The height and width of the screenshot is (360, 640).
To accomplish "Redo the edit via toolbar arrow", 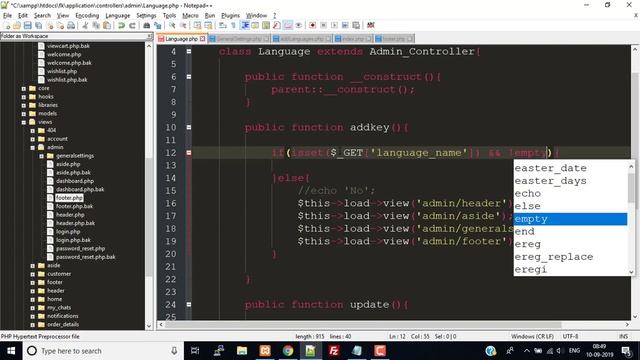I will point(132,25).
